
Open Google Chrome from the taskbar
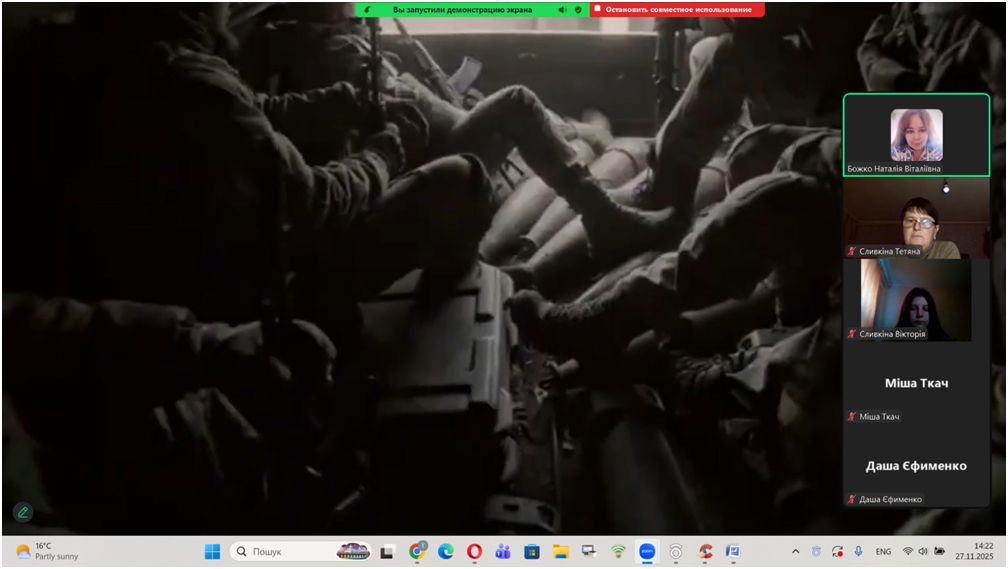click(x=417, y=551)
